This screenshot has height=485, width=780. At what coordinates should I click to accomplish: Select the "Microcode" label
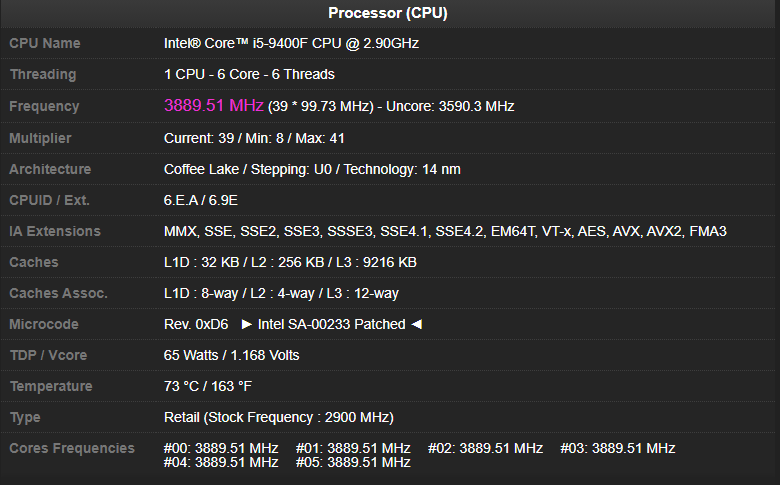coord(44,324)
